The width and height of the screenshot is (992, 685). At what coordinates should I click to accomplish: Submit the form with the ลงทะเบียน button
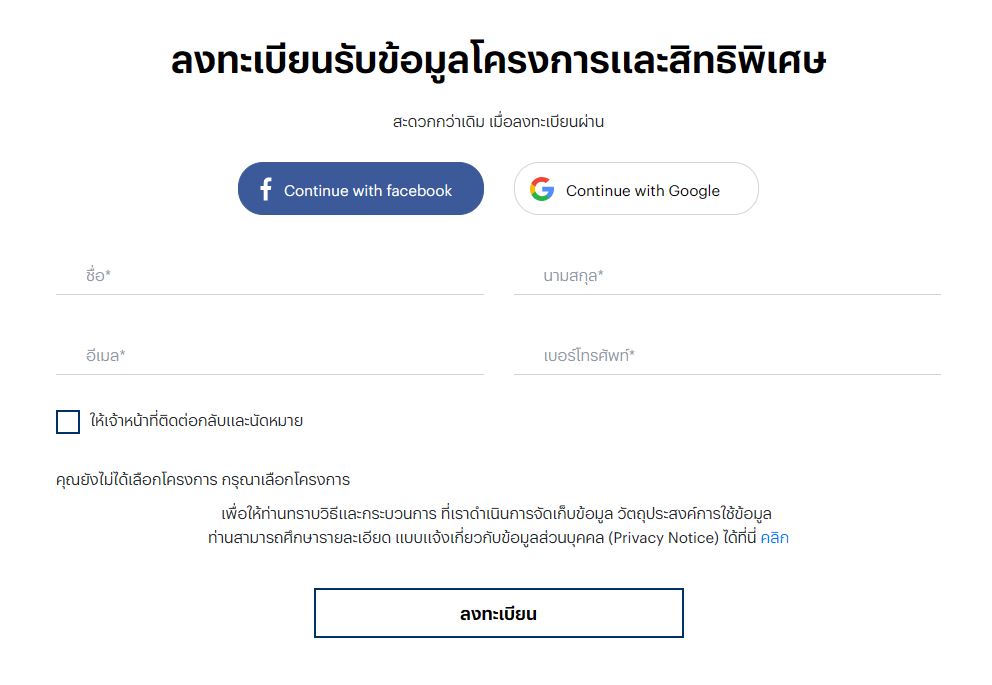498,613
